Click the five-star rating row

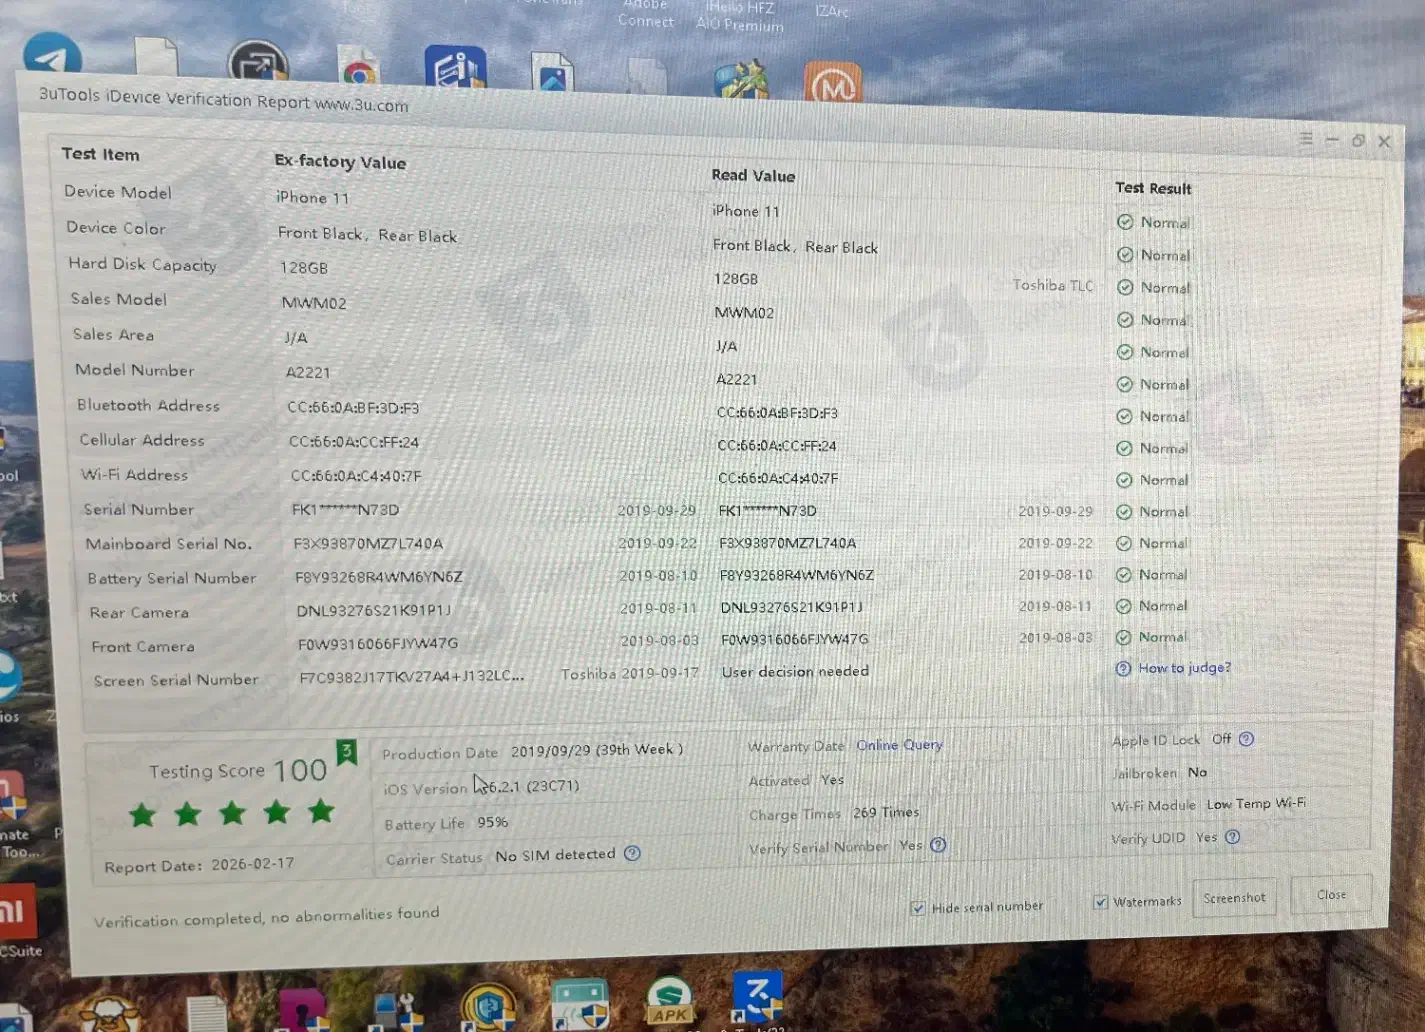pyautogui.click(x=232, y=813)
